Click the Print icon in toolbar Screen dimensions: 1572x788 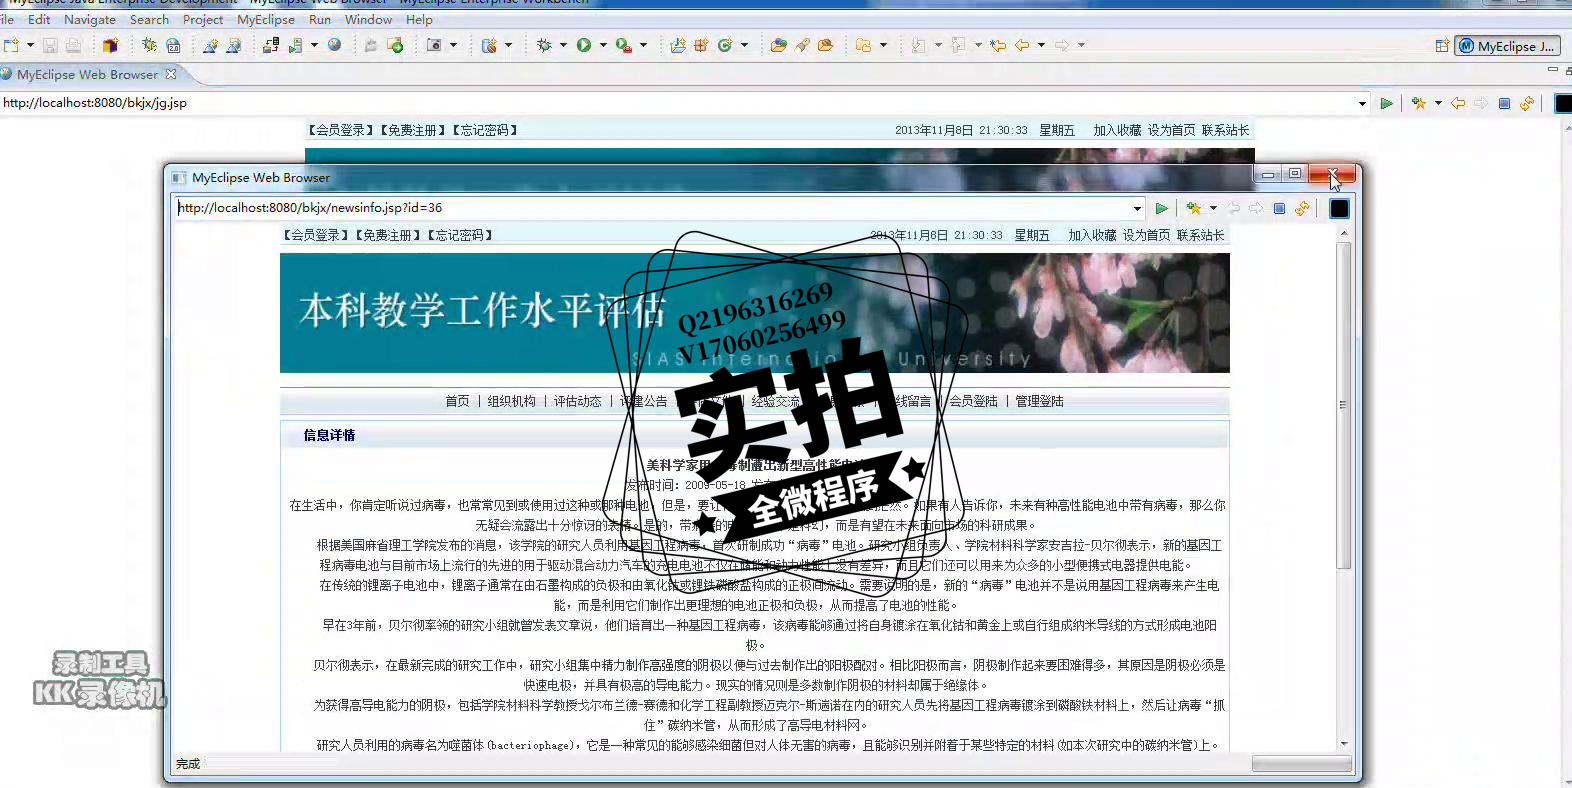(73, 45)
